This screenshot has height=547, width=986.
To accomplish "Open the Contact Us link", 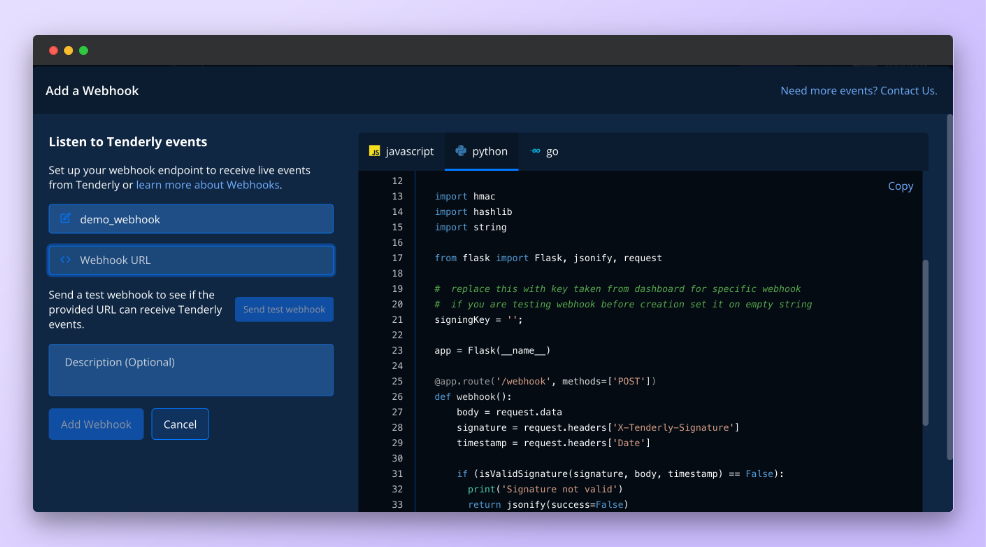I will (x=908, y=91).
